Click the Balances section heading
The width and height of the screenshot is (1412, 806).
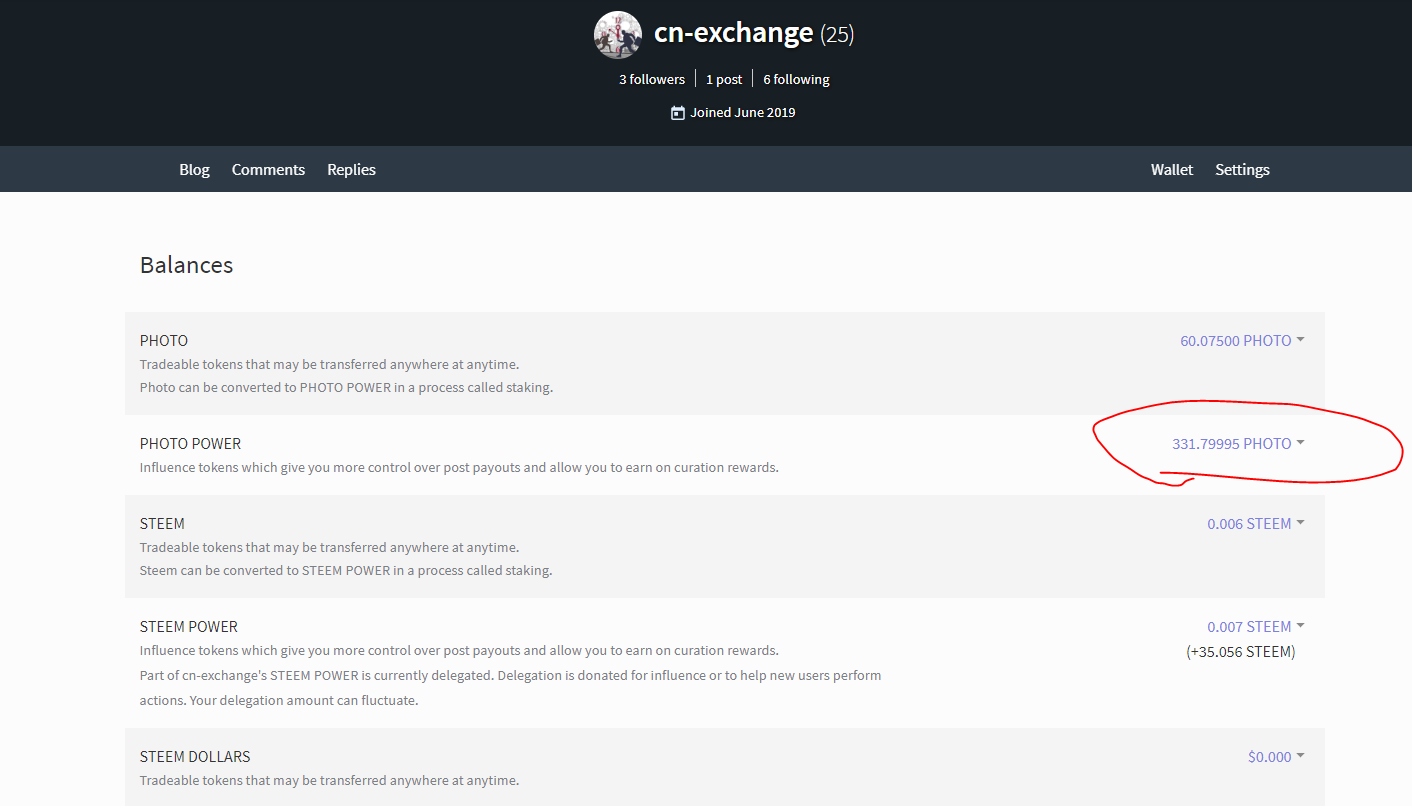click(186, 265)
